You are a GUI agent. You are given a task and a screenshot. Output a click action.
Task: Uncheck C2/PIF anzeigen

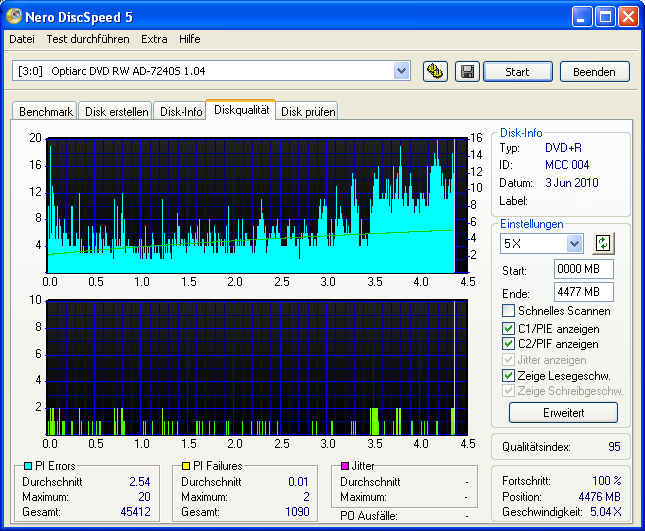tap(508, 343)
